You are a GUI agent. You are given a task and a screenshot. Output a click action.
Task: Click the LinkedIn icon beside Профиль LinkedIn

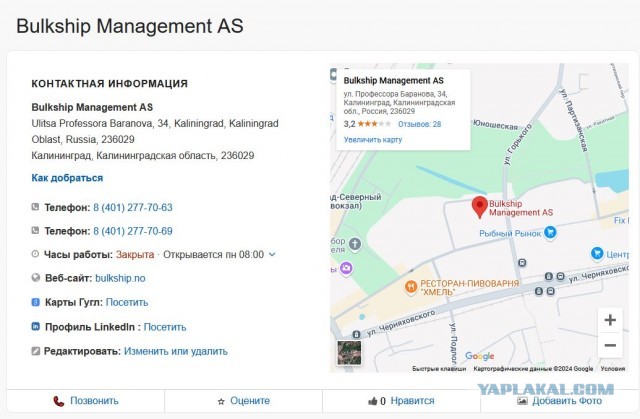tap(36, 326)
